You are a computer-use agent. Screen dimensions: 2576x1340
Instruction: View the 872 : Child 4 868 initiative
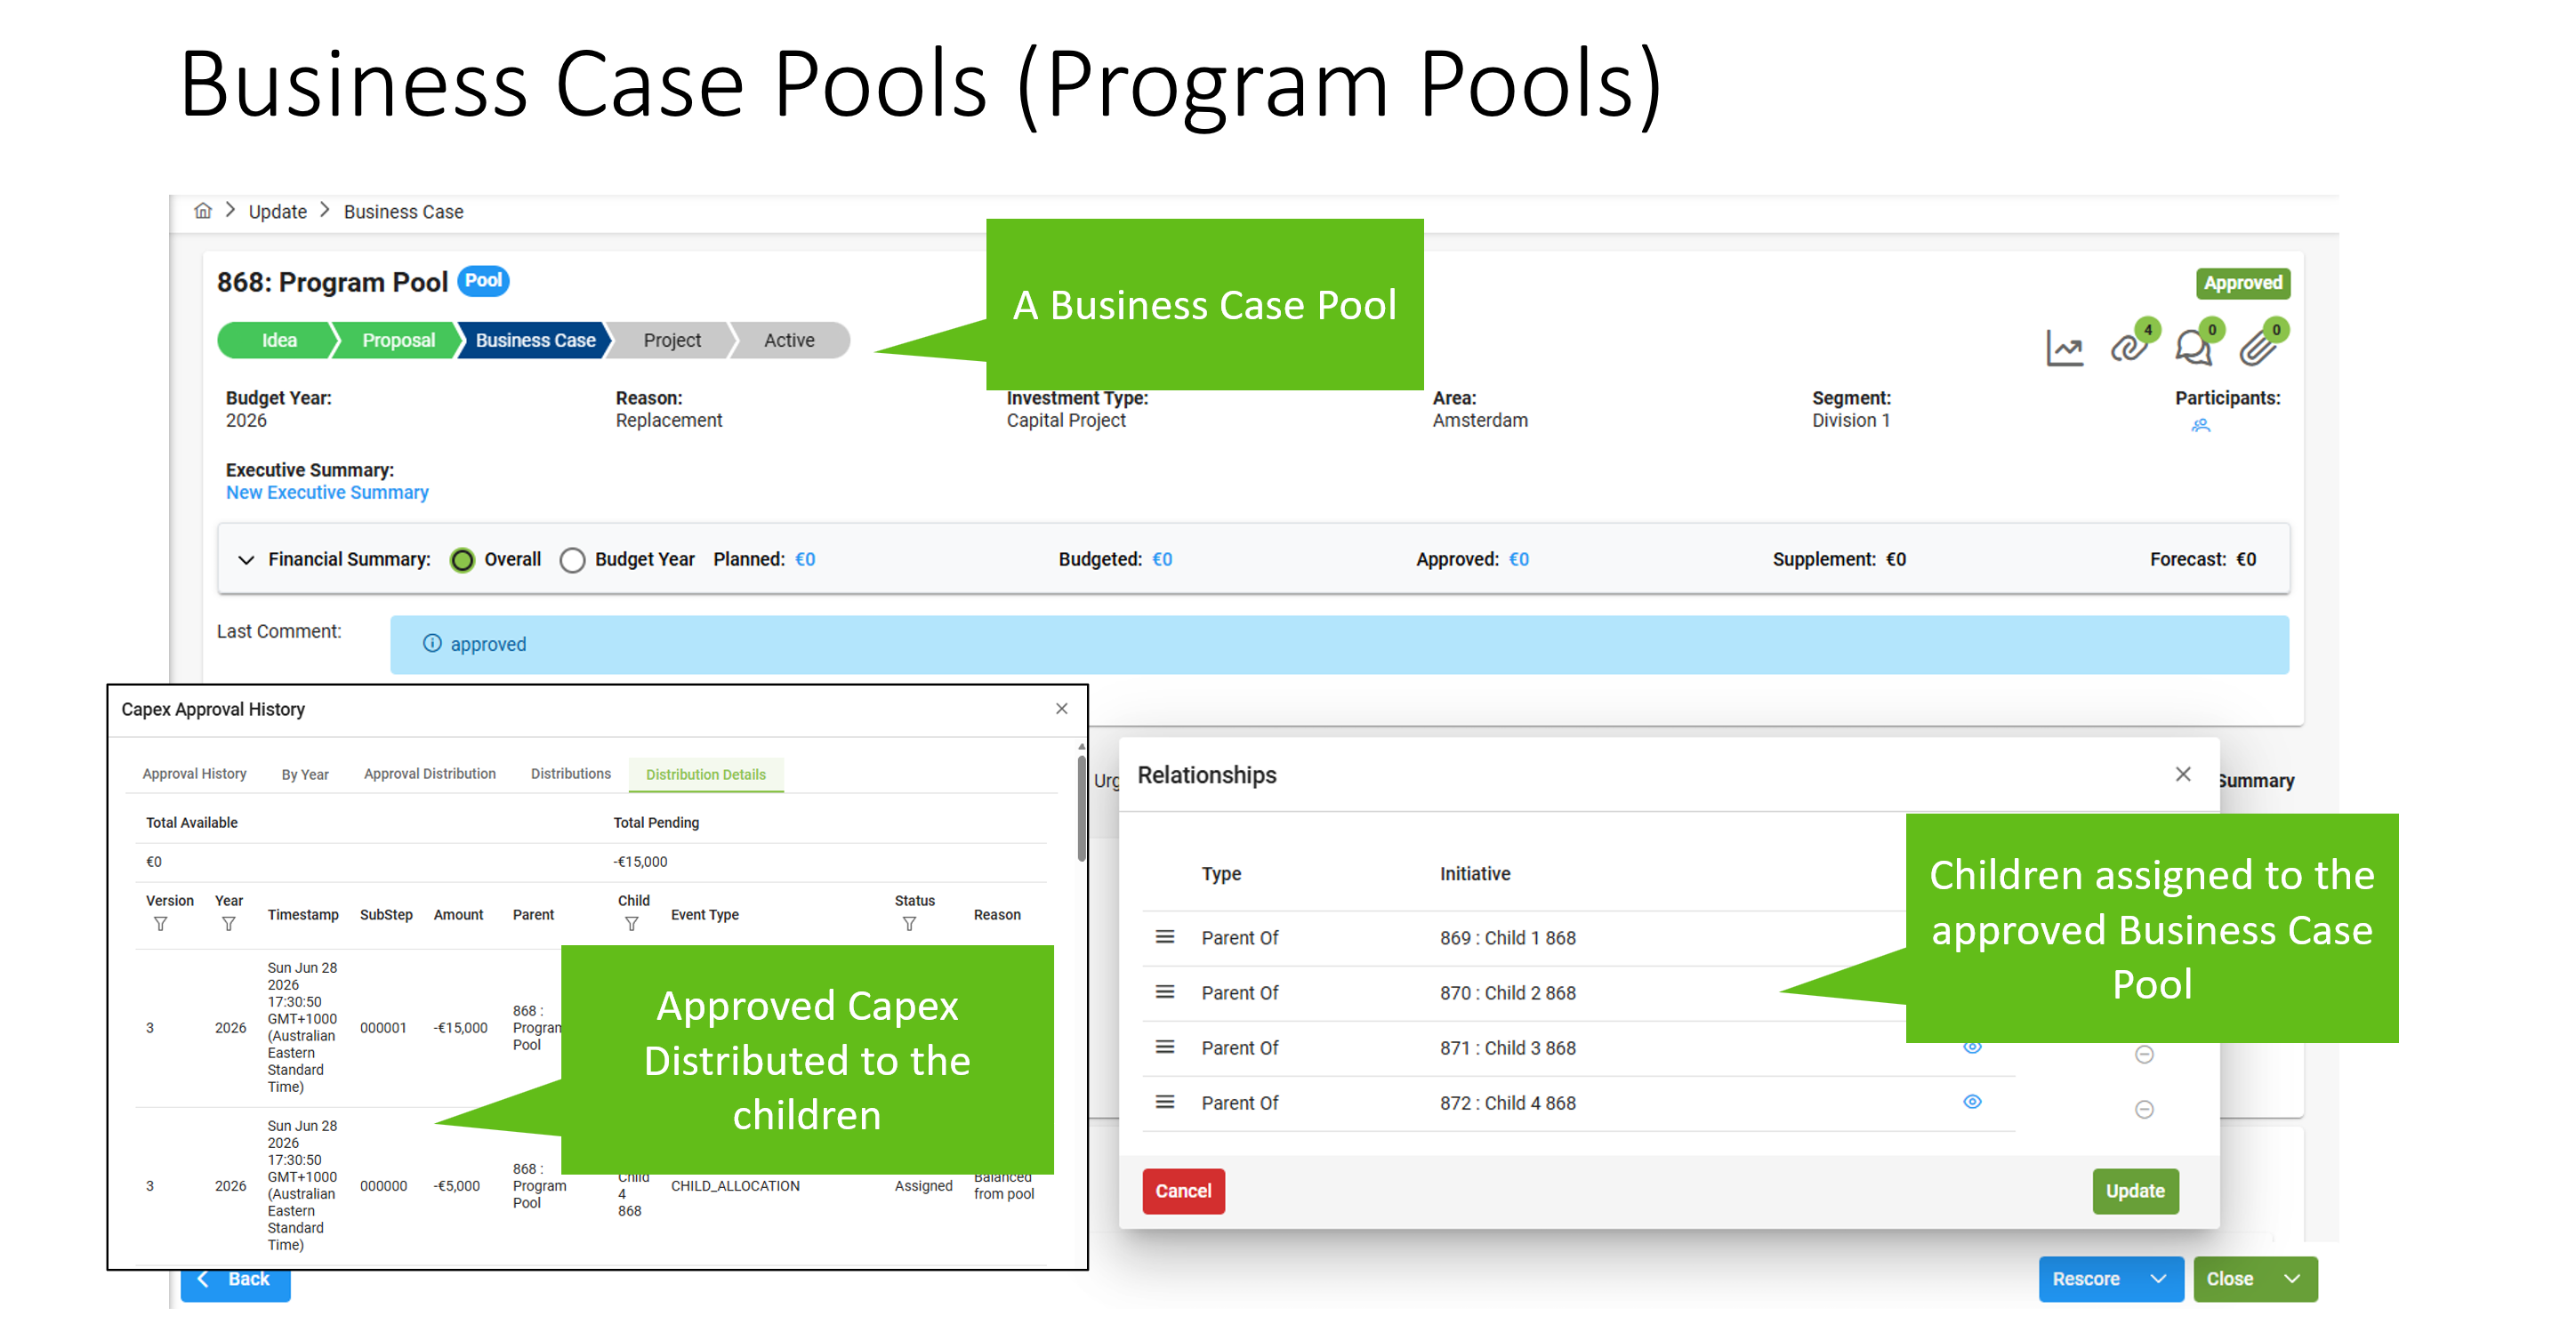pos(1972,1102)
